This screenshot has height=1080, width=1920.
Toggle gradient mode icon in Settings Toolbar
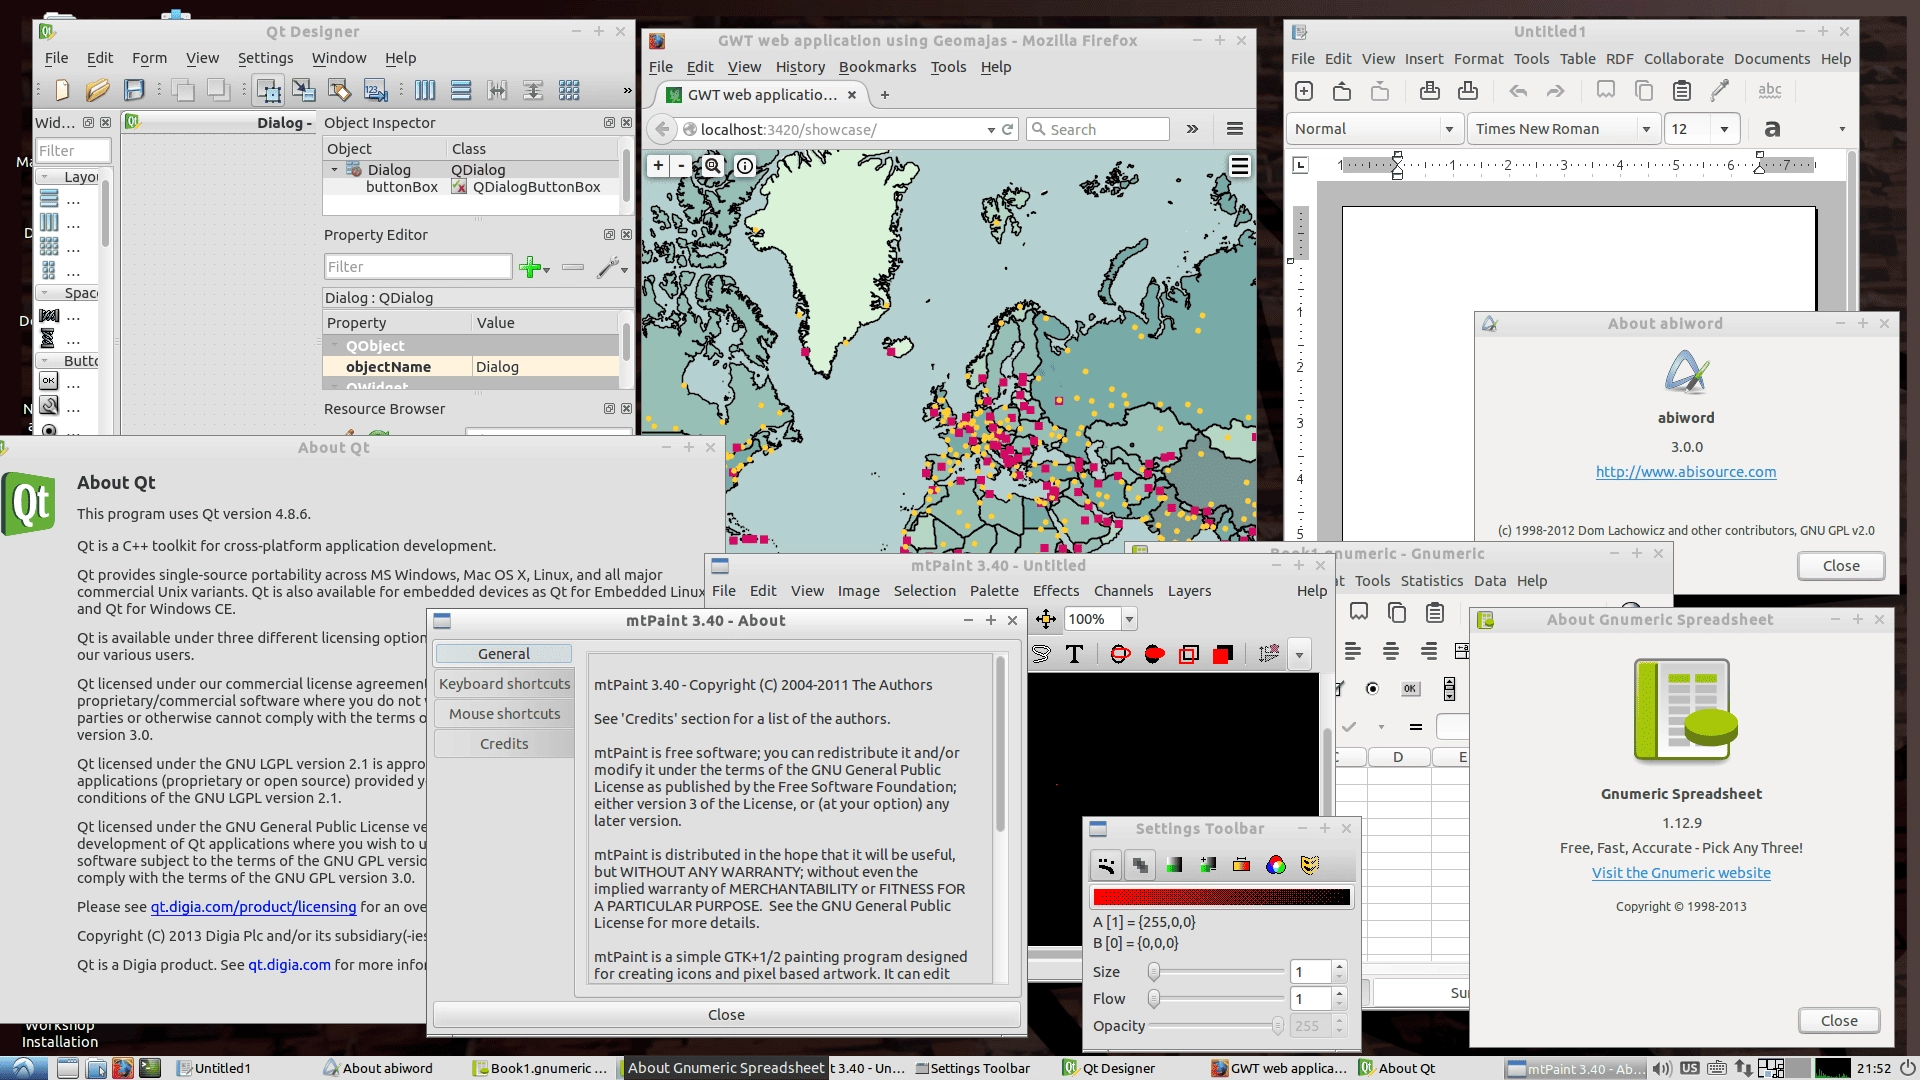coord(1242,865)
